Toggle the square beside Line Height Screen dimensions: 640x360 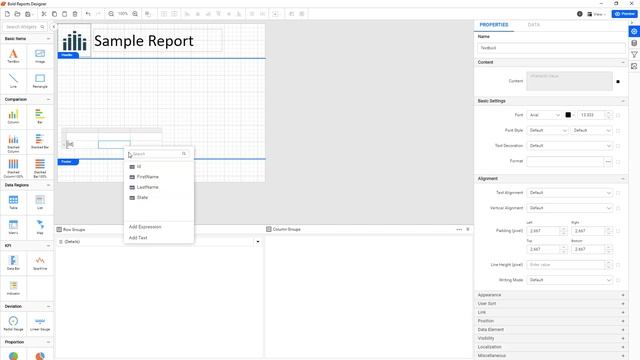click(x=618, y=265)
